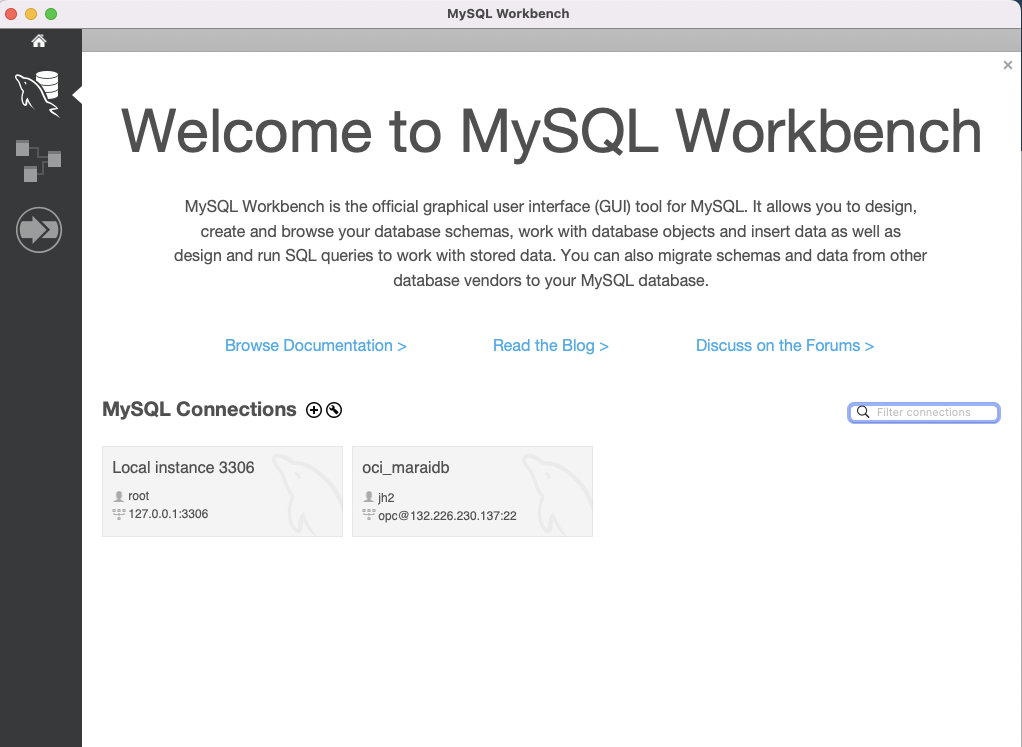The width and height of the screenshot is (1022, 747).
Task: Open Read the Blog link
Action: 551,345
